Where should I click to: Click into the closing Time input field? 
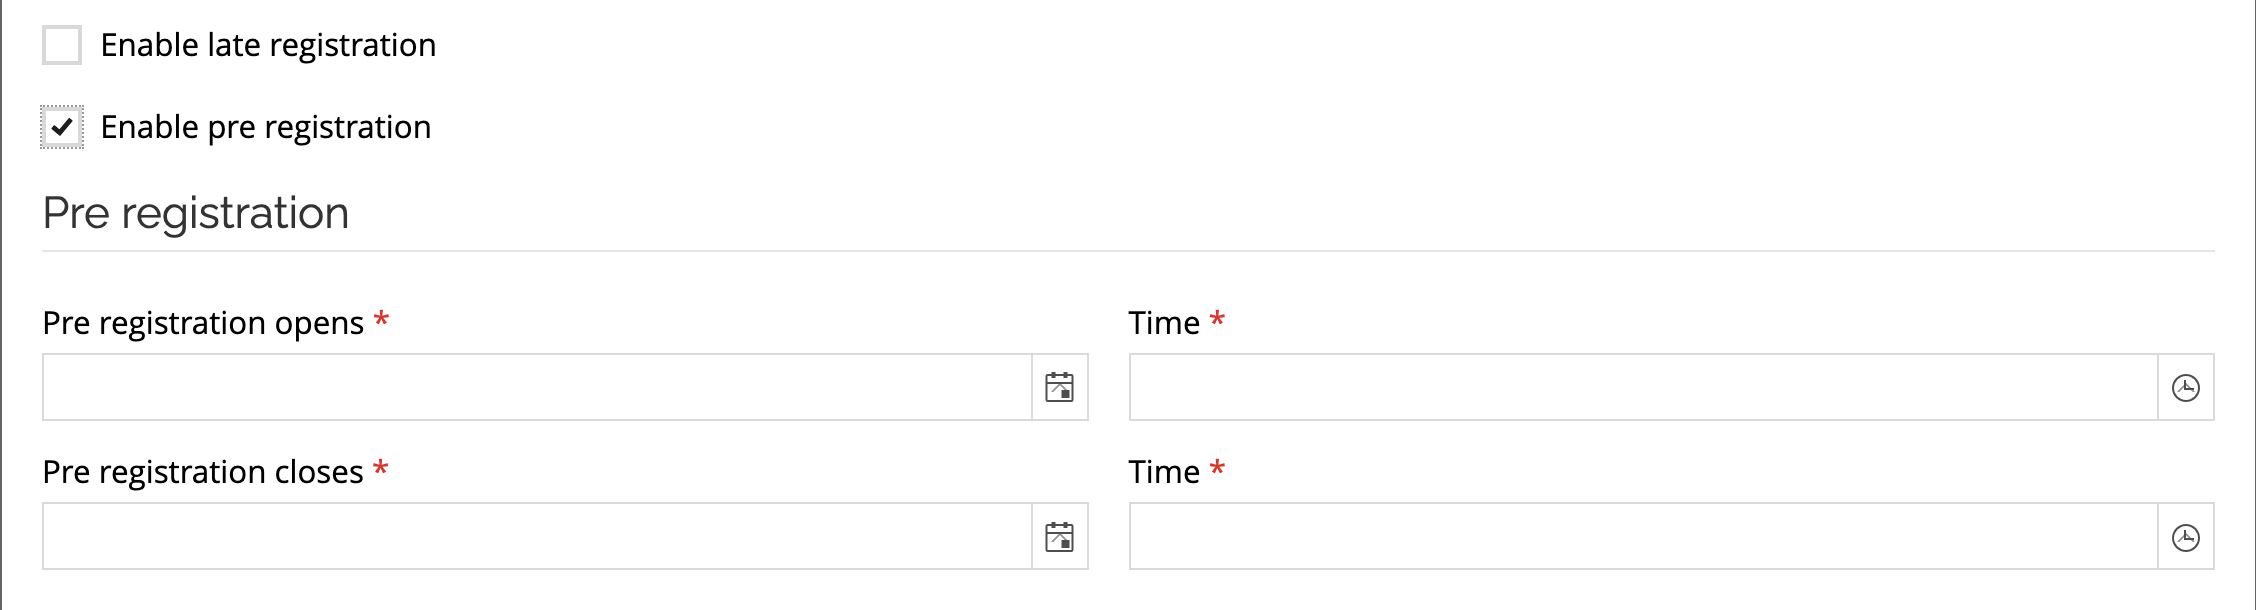pos(1643,537)
